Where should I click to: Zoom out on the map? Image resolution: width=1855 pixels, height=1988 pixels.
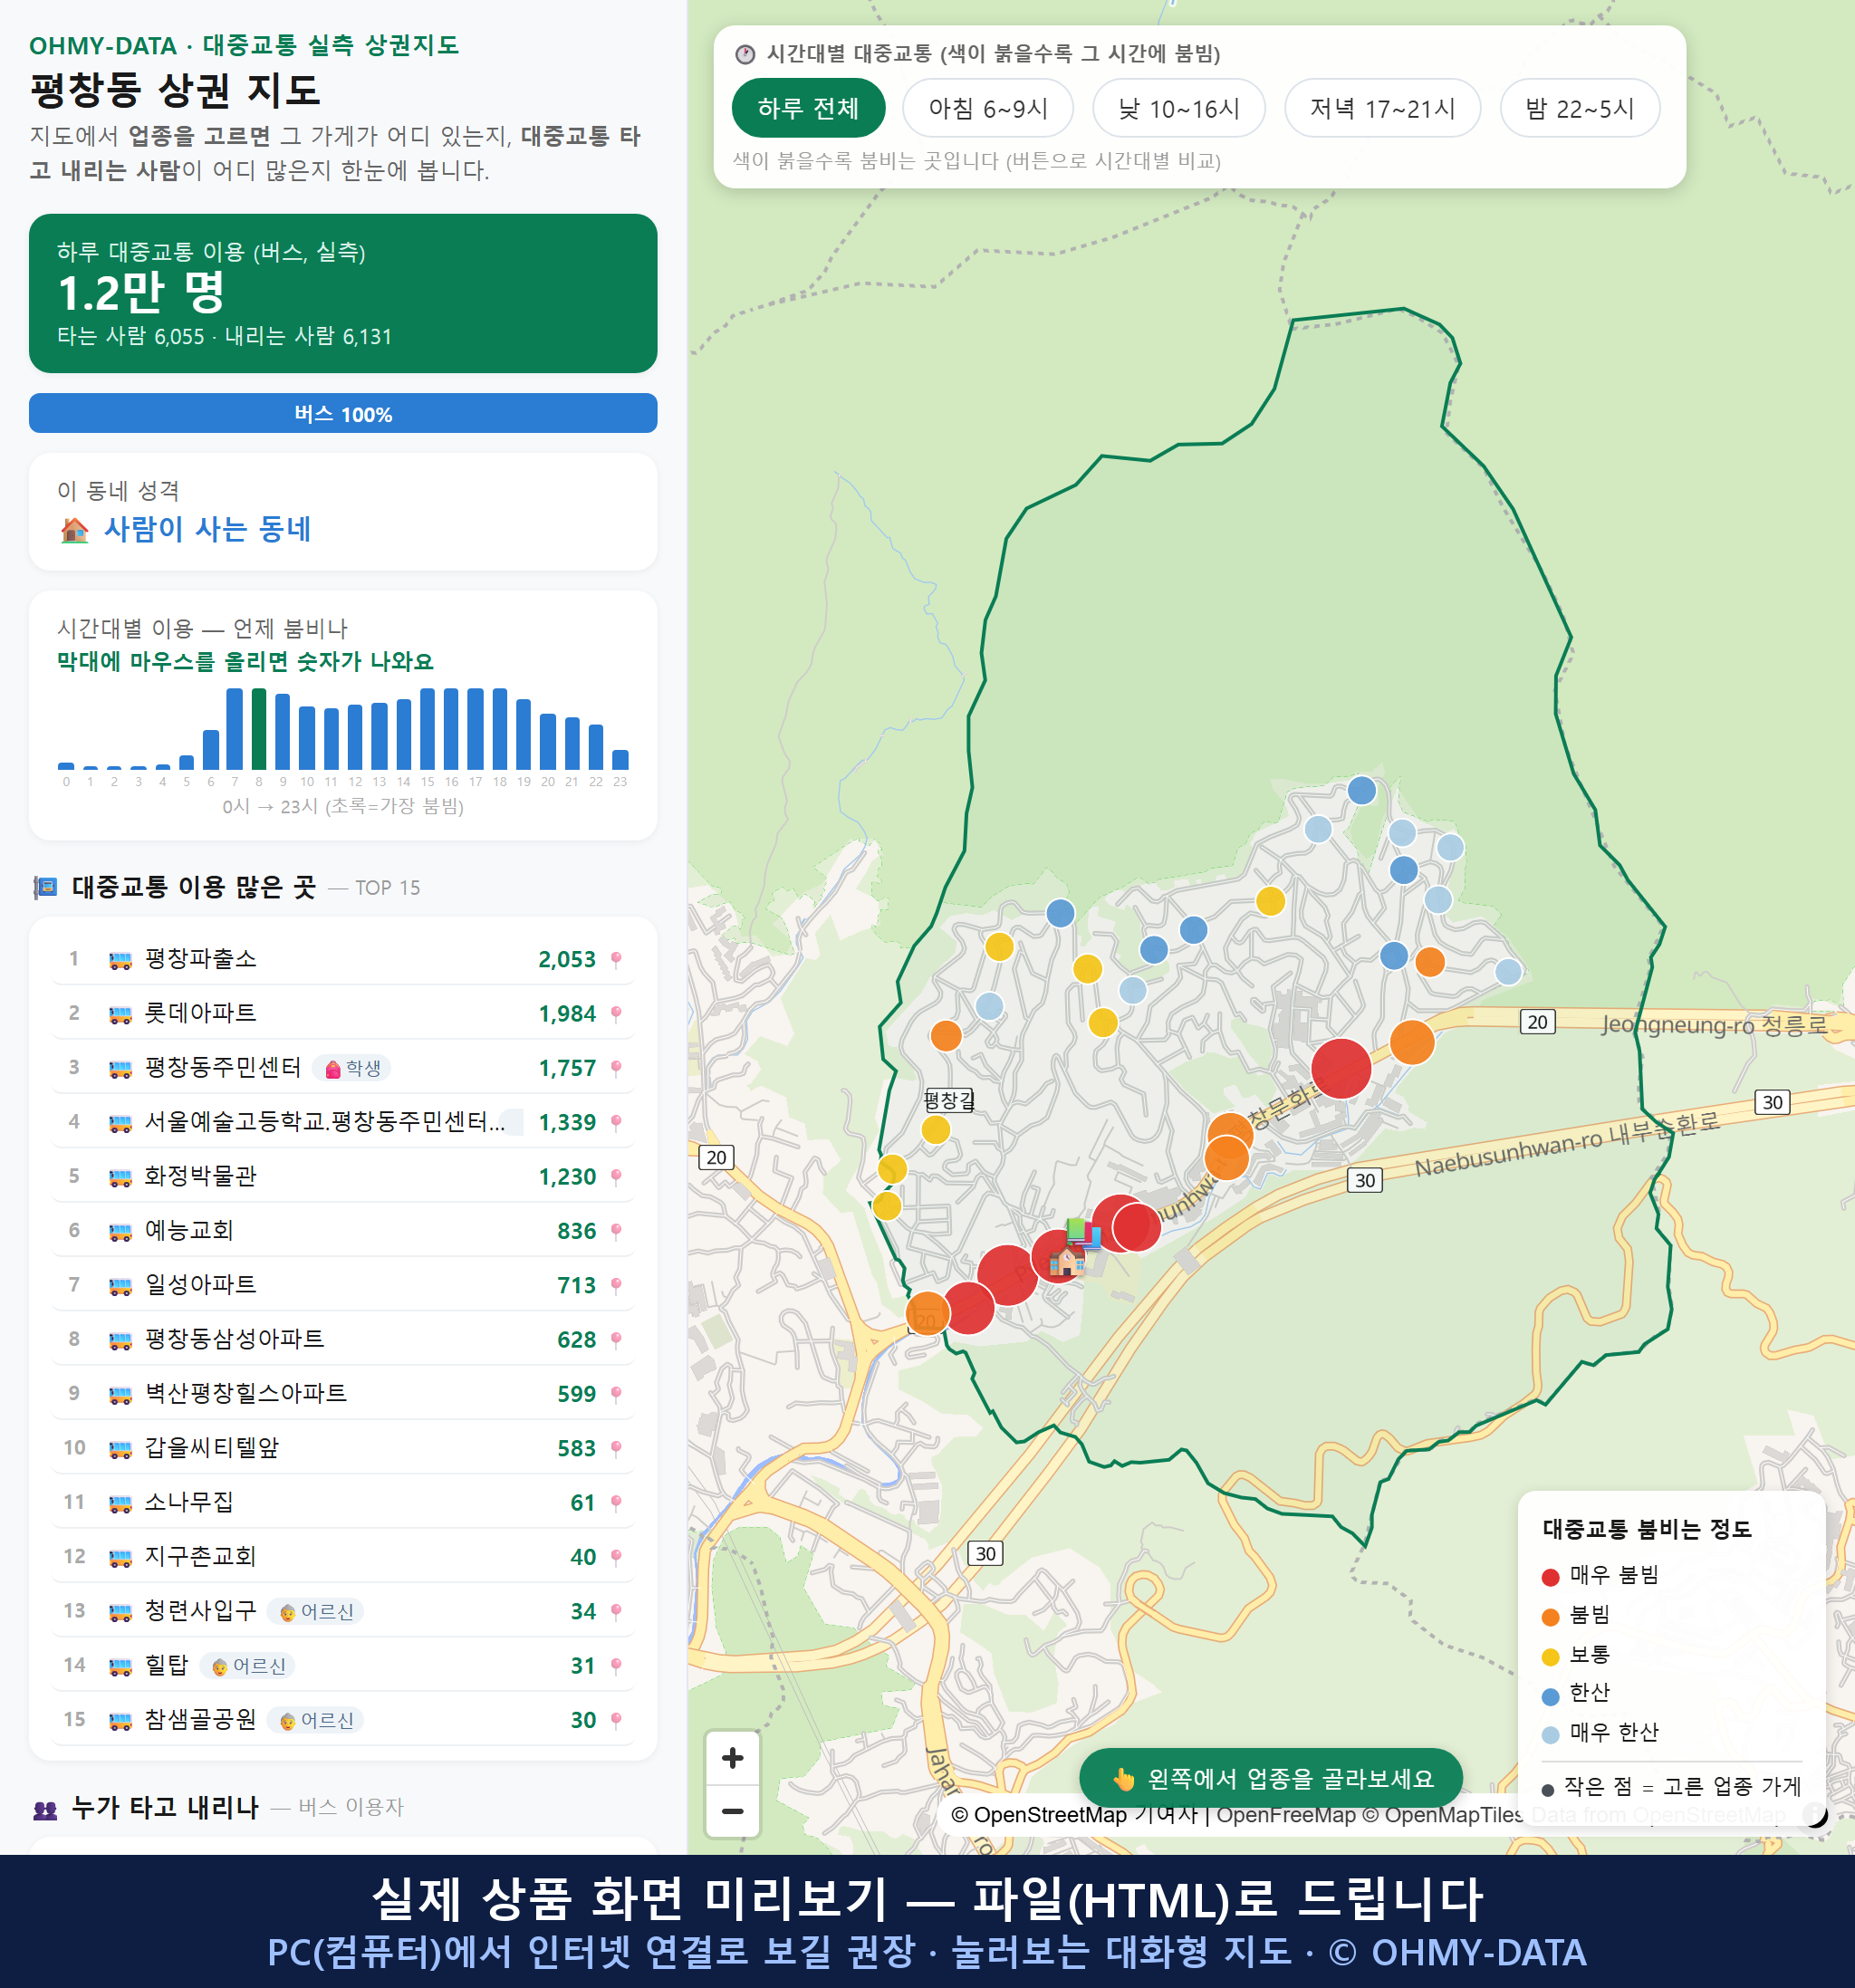tap(732, 1811)
